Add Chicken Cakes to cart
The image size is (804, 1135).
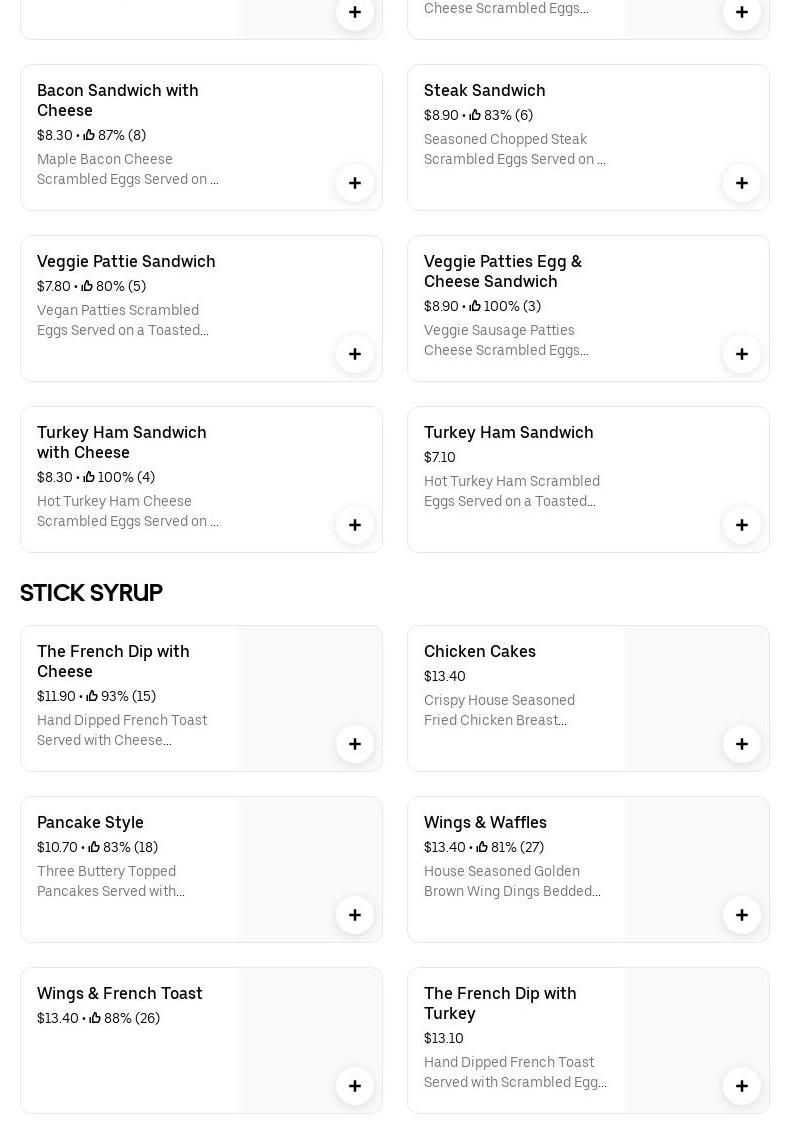point(742,744)
